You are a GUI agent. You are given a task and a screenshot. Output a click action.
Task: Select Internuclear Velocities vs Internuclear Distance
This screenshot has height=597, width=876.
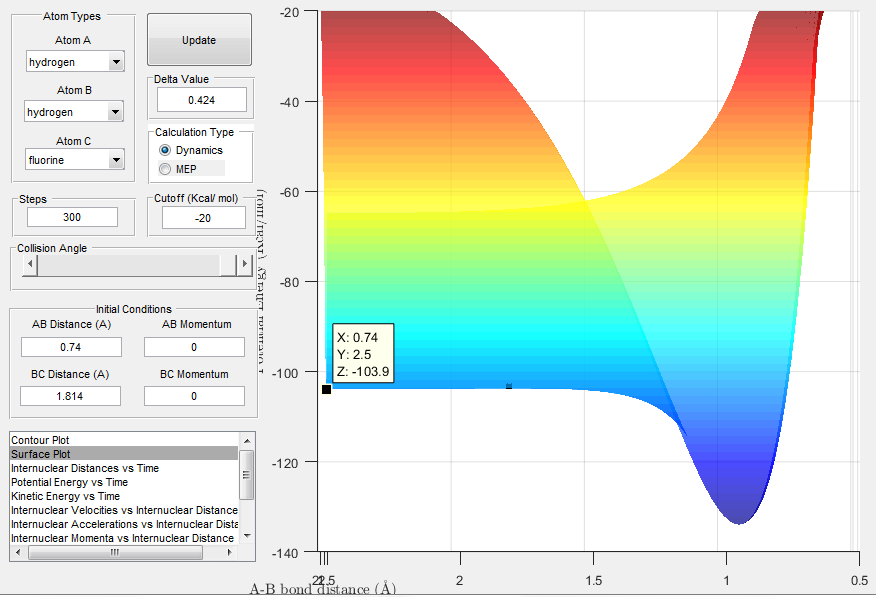(125, 510)
